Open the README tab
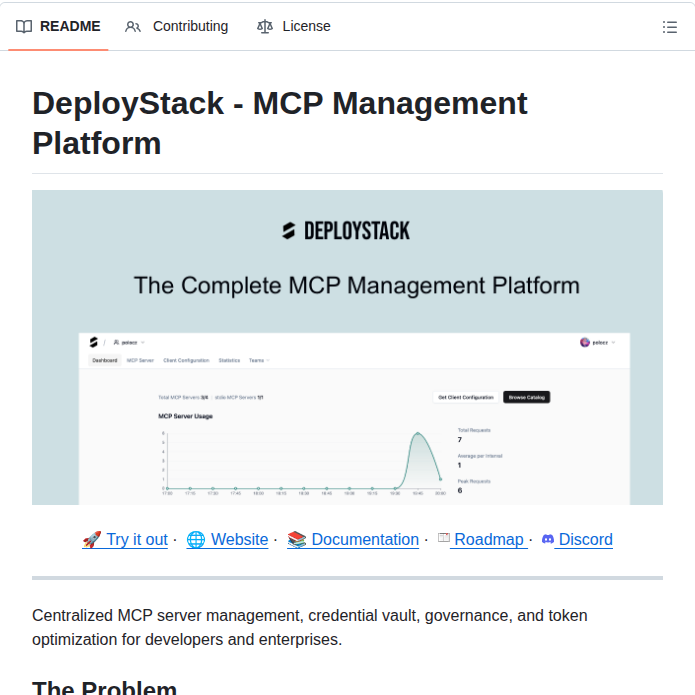 click(x=58, y=27)
